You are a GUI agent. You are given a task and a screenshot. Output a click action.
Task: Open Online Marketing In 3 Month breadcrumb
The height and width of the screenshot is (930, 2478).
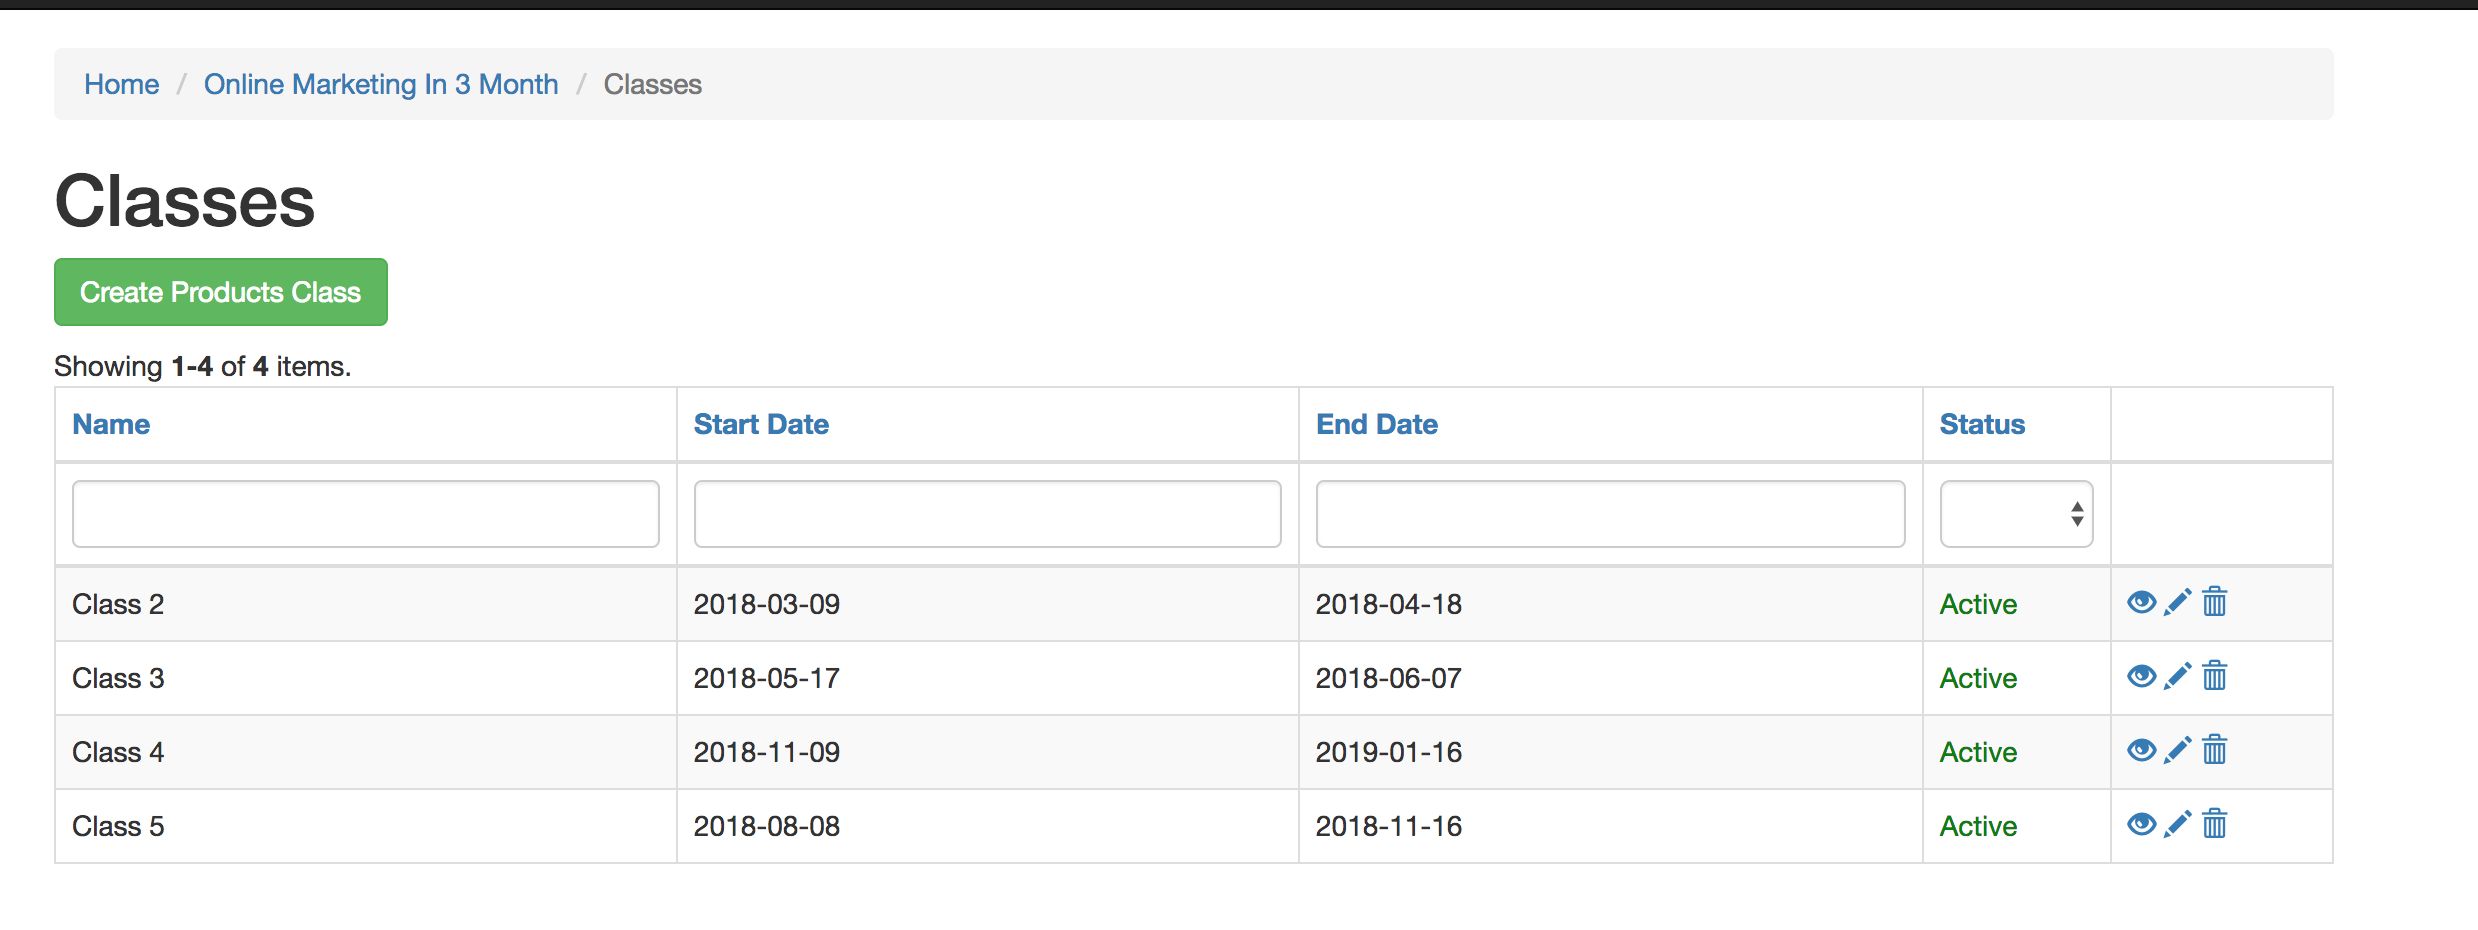click(x=381, y=84)
